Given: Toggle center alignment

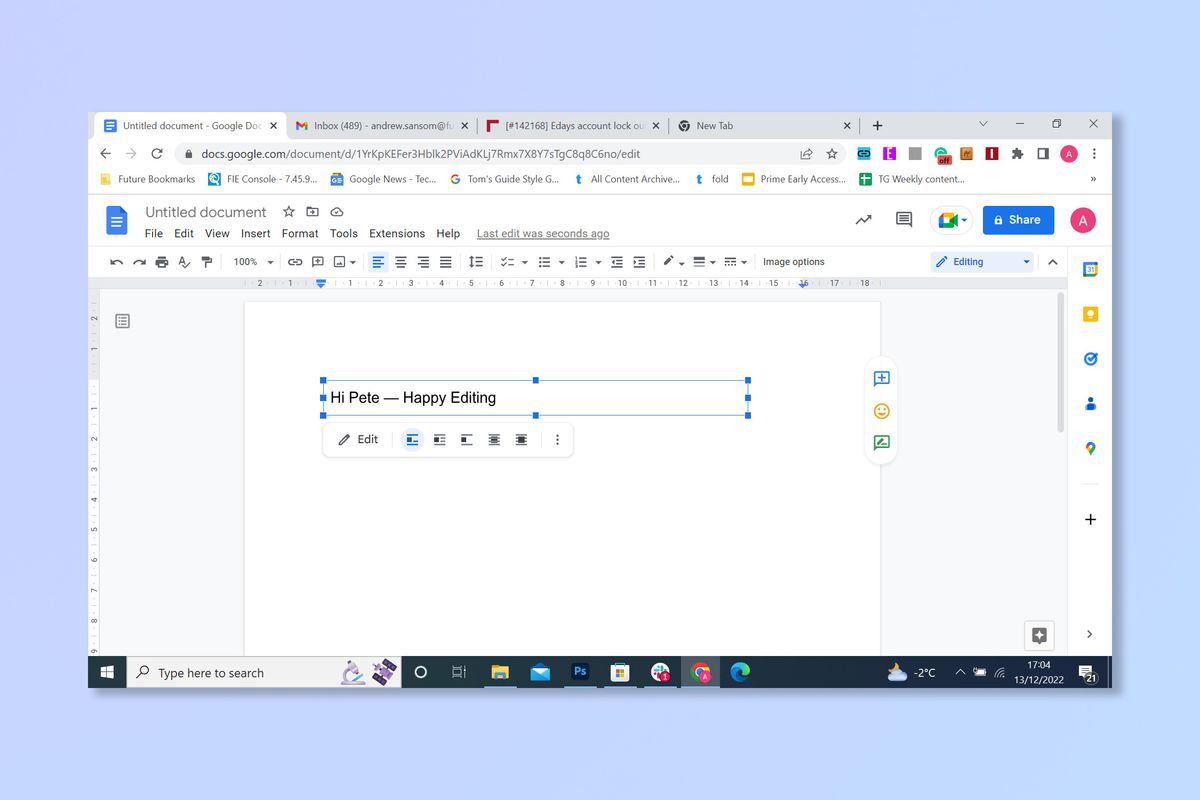Looking at the screenshot, I should coord(400,261).
